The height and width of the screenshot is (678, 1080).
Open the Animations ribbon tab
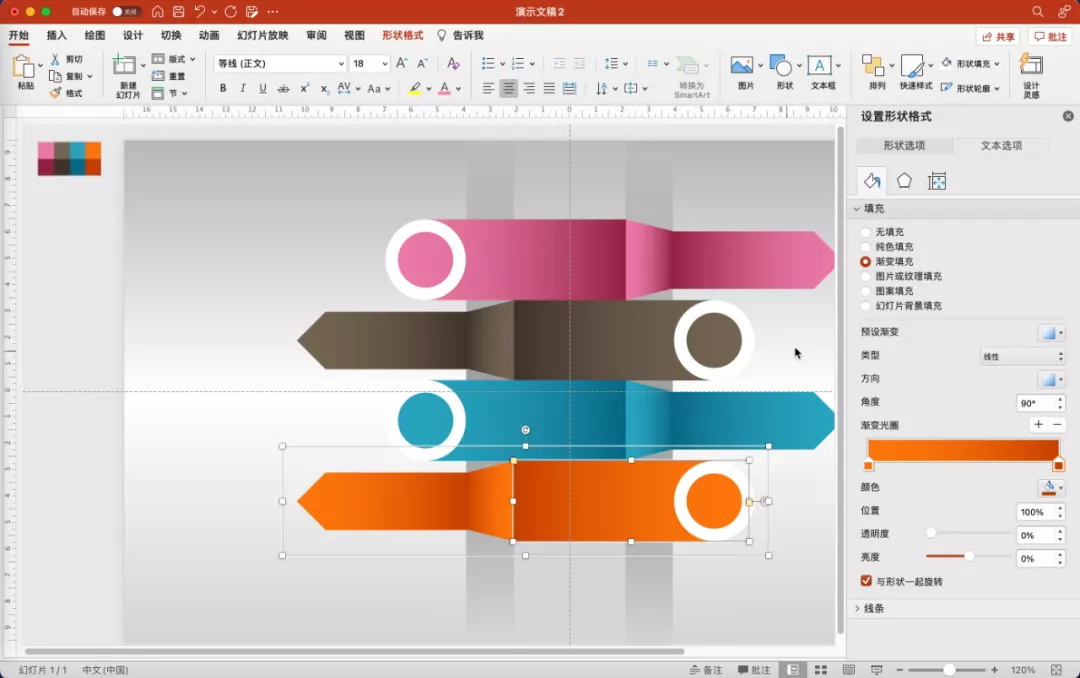click(x=209, y=35)
